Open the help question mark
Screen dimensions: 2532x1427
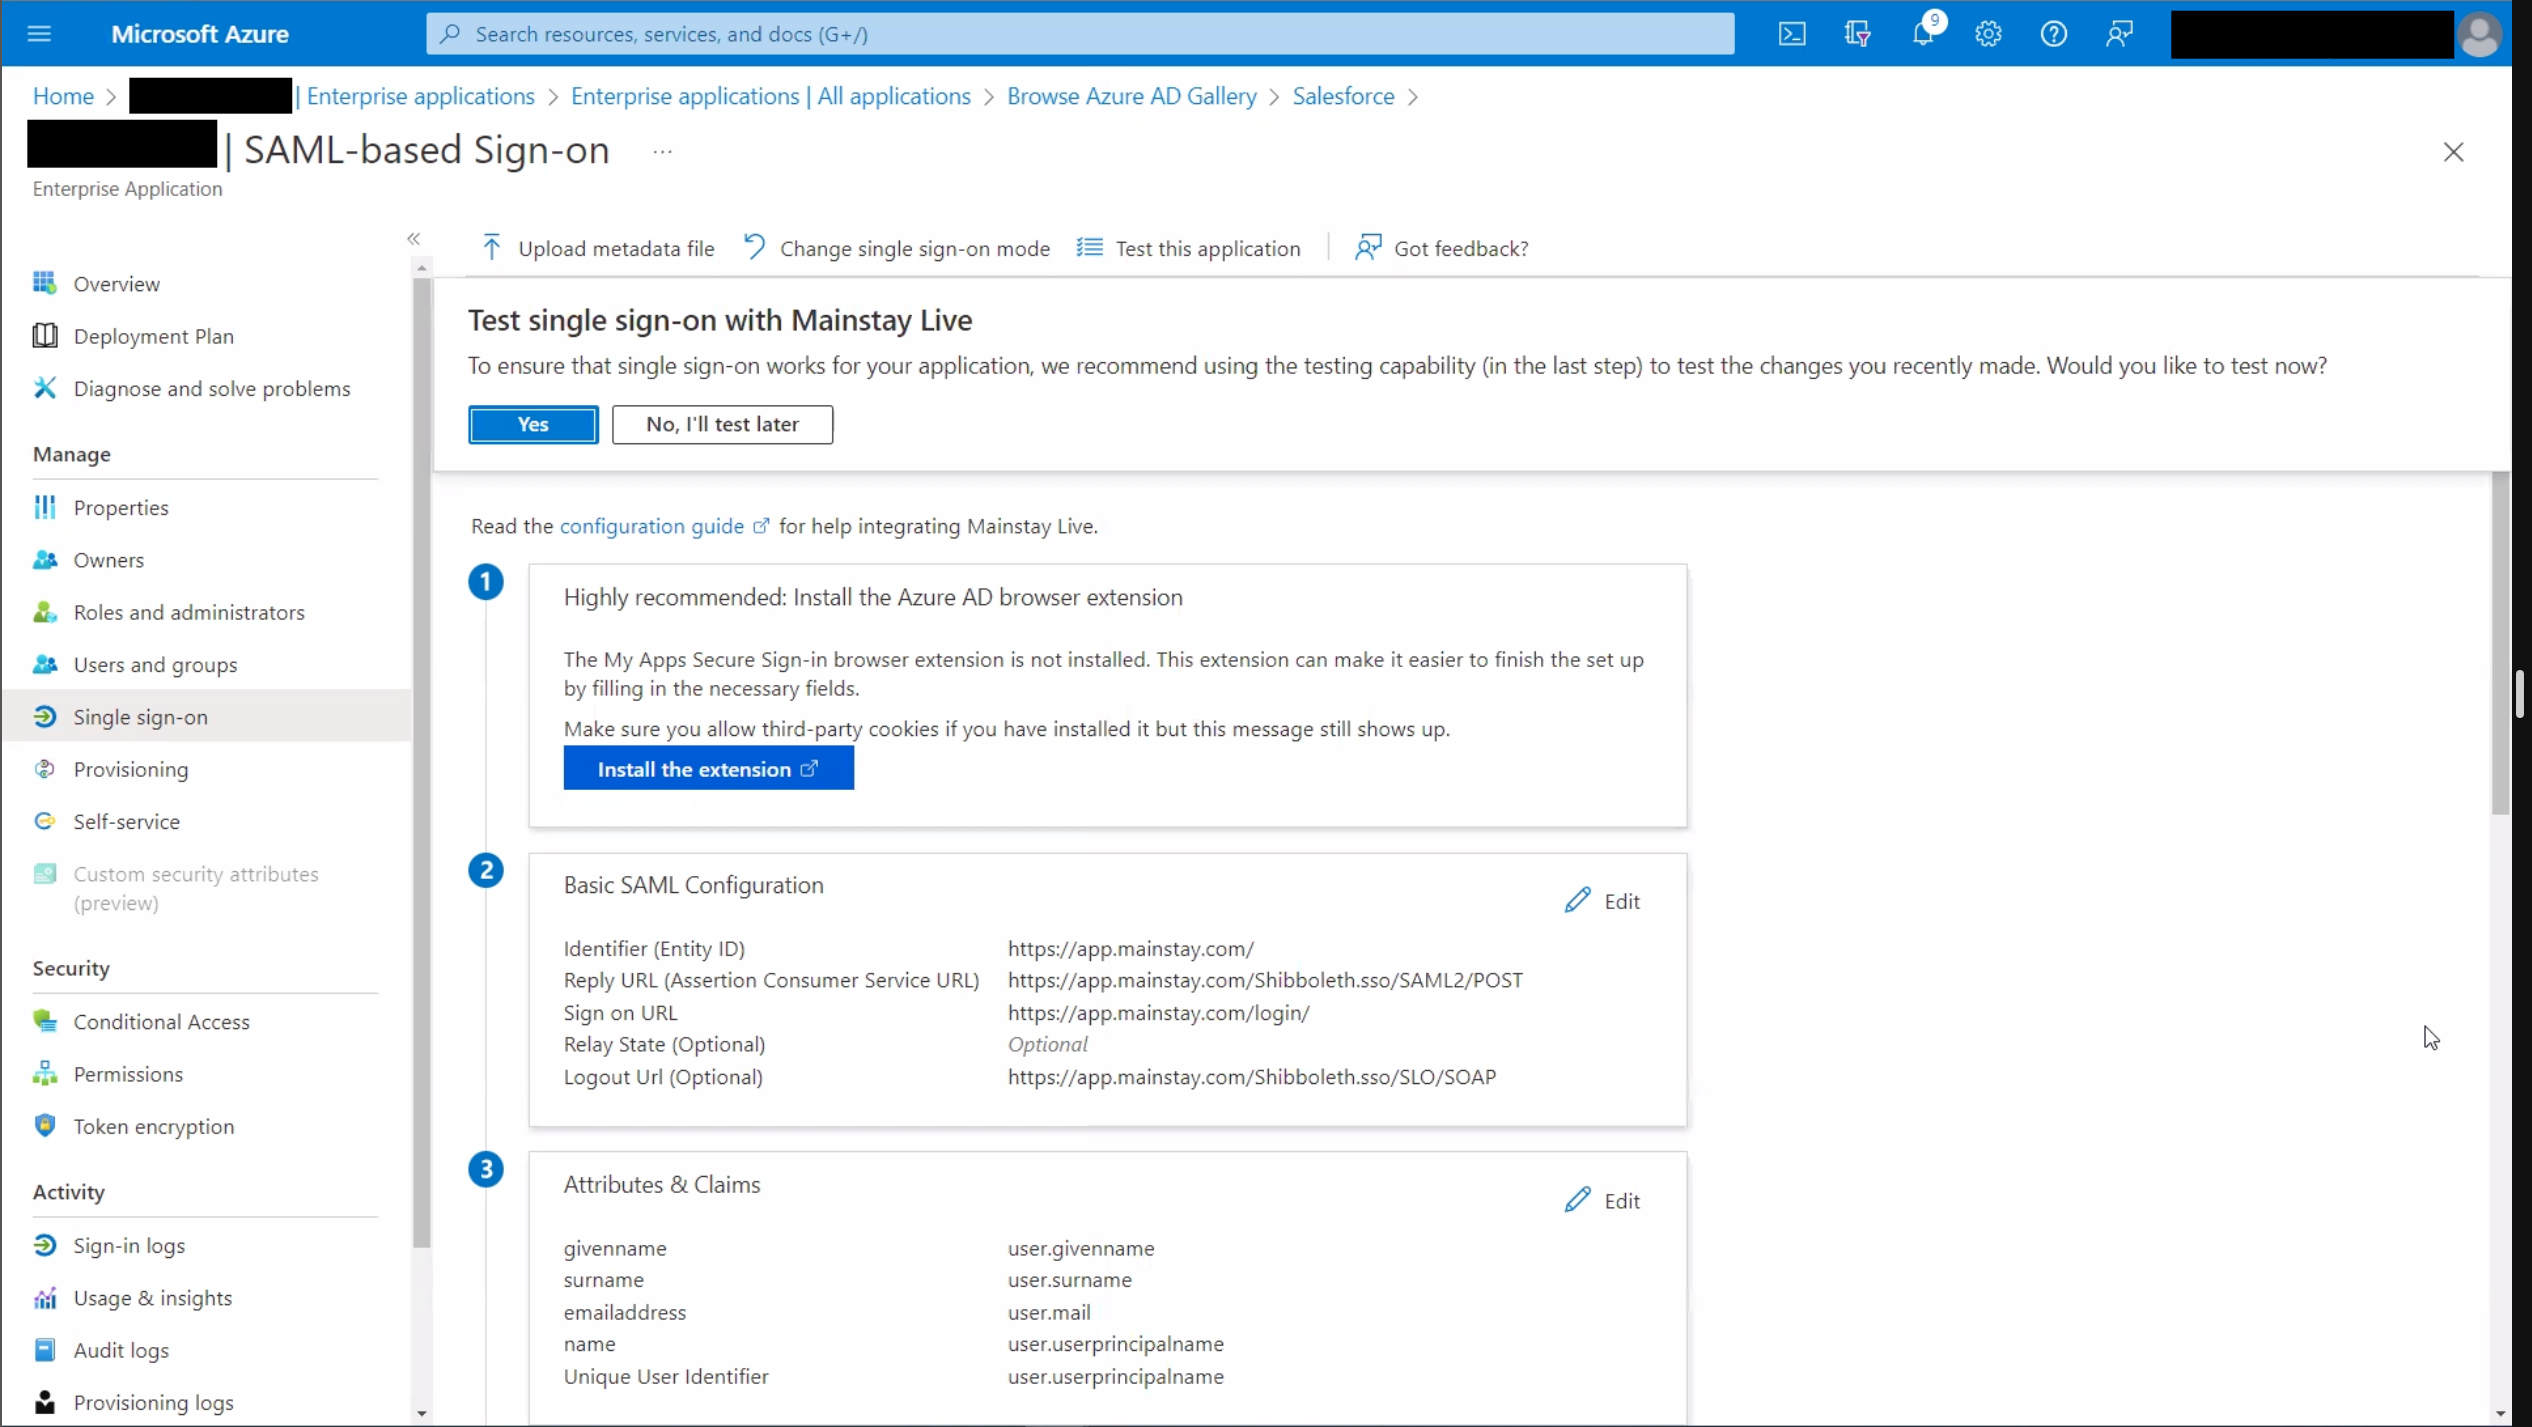[2053, 34]
